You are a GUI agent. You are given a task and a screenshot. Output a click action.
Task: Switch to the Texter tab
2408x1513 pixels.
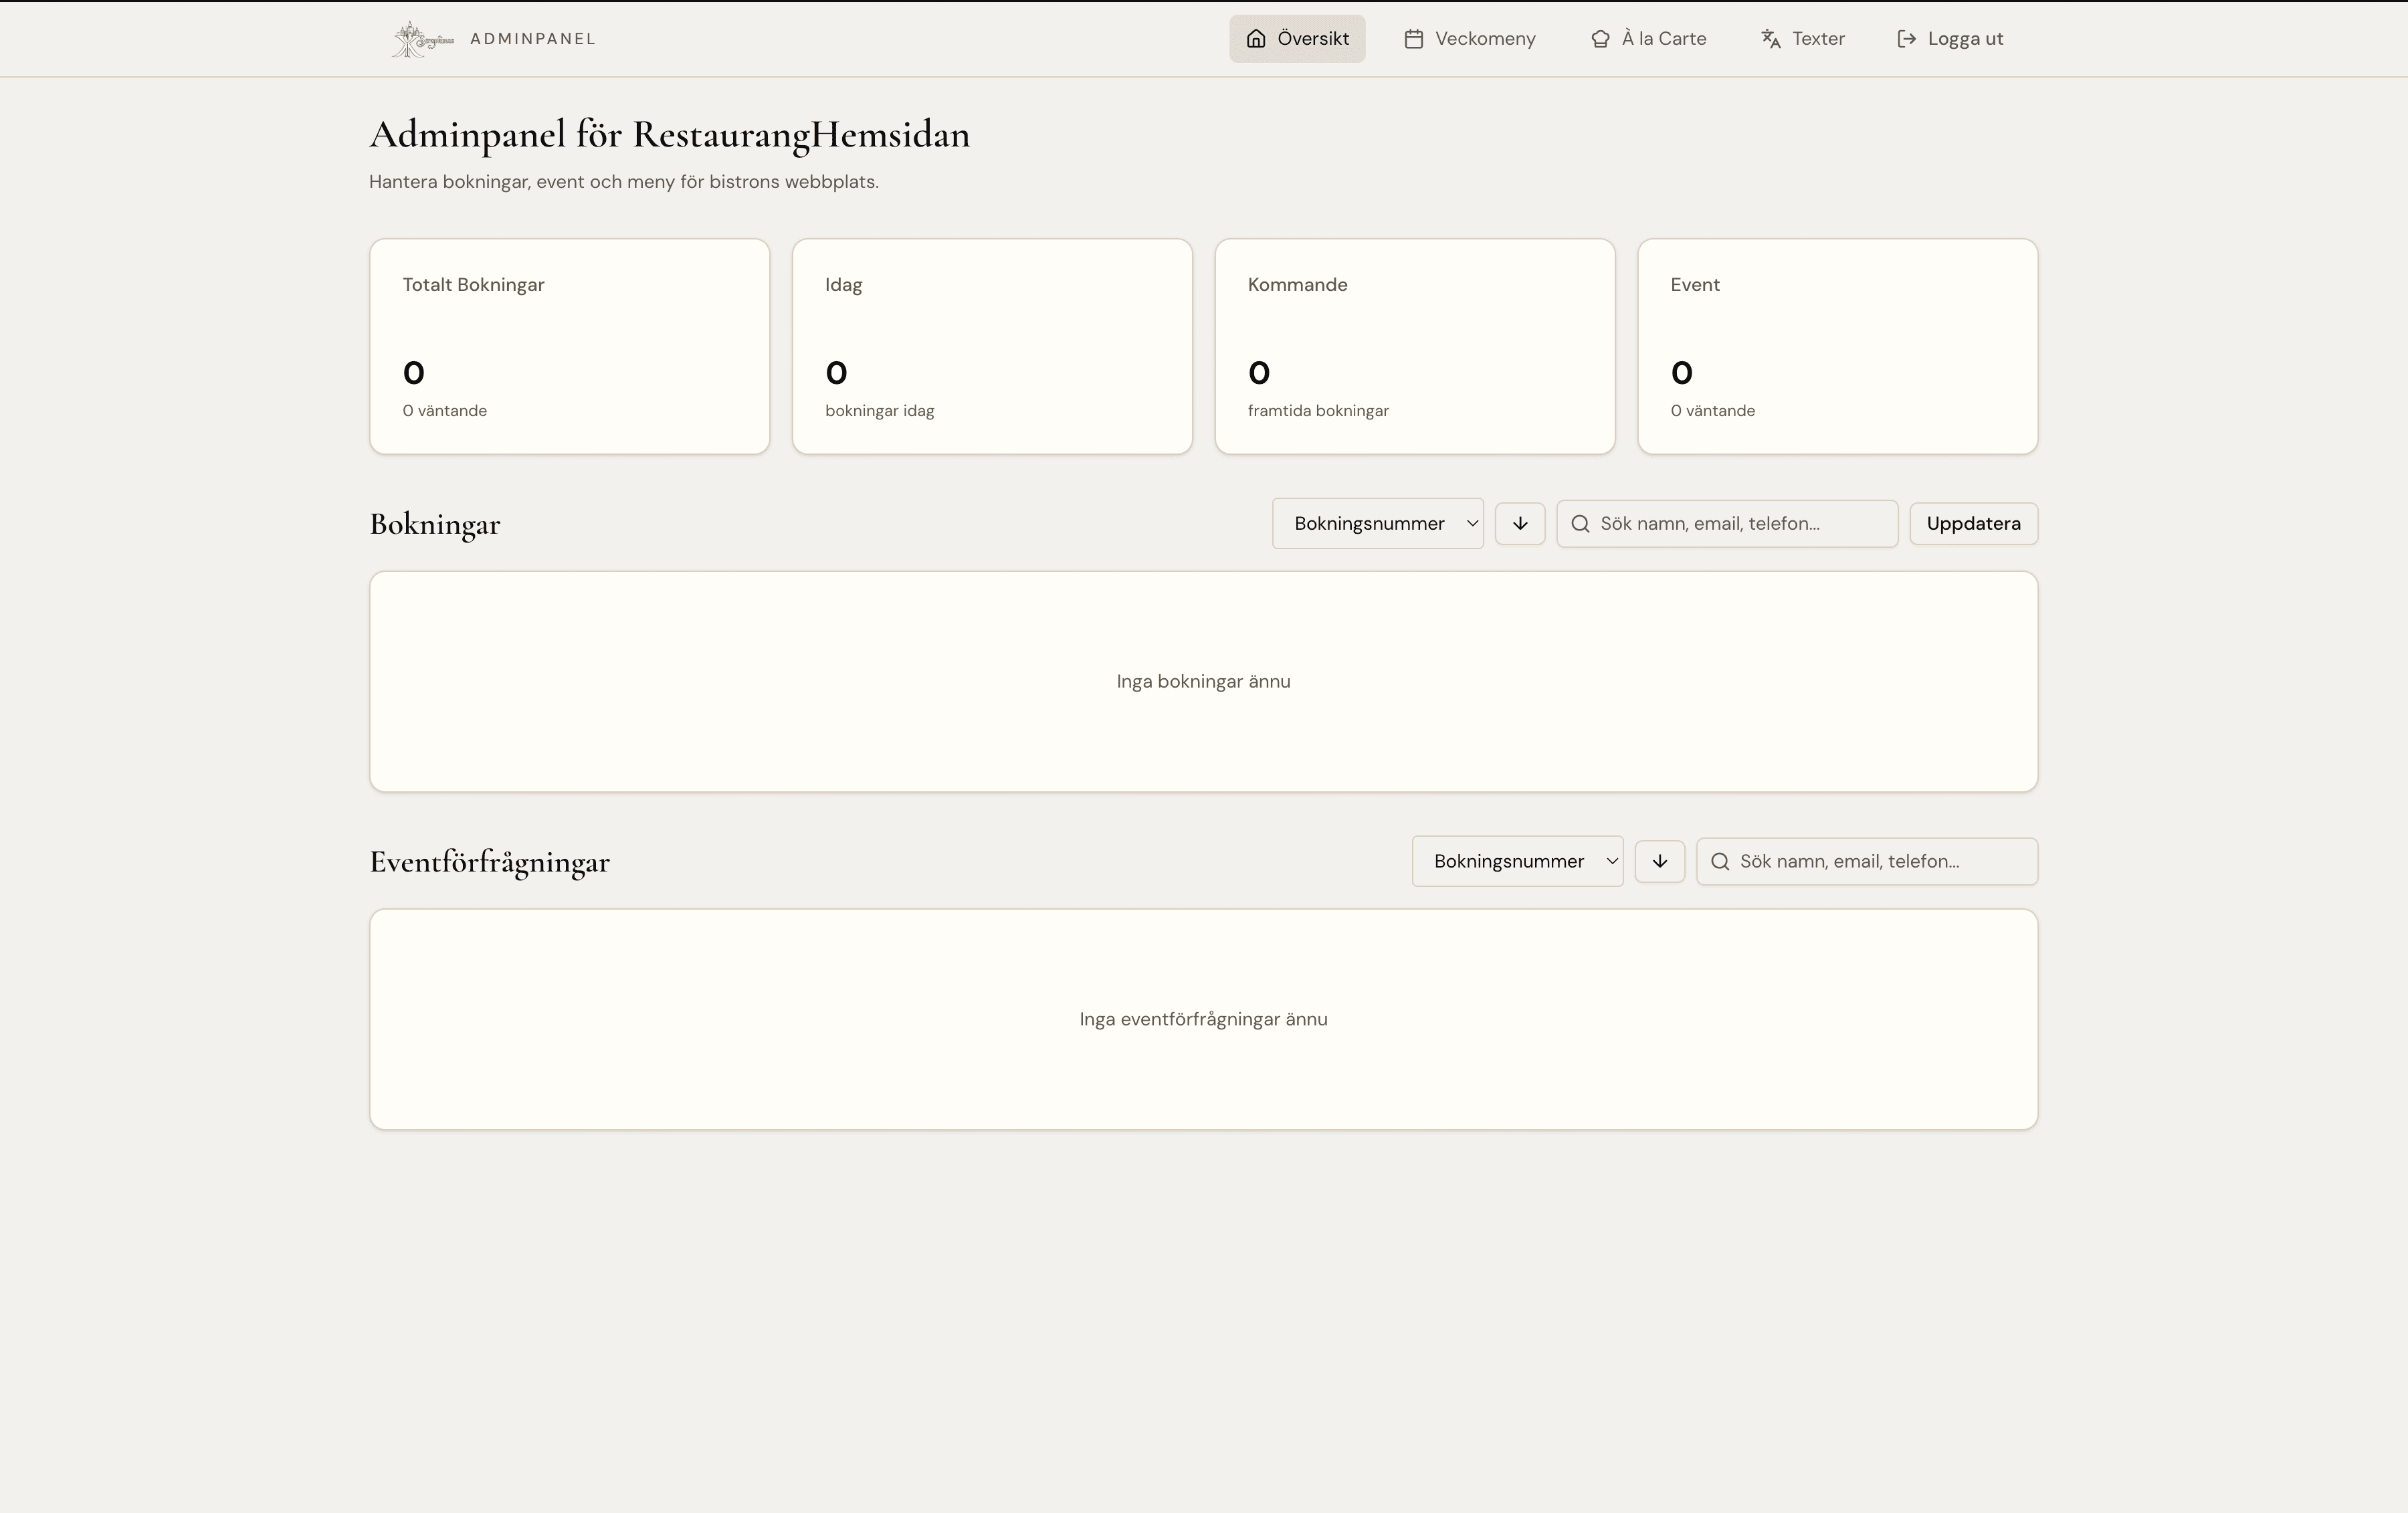(x=1817, y=39)
